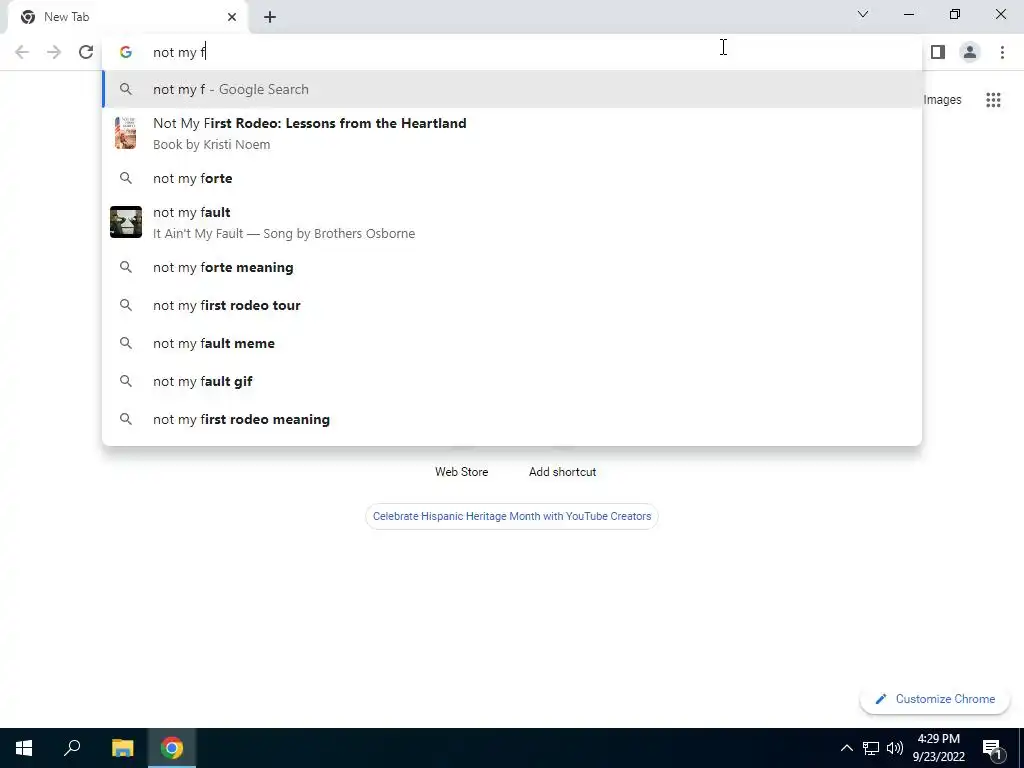
Task: Select 'not my f - Google Search' suggestion
Action: click(x=512, y=89)
